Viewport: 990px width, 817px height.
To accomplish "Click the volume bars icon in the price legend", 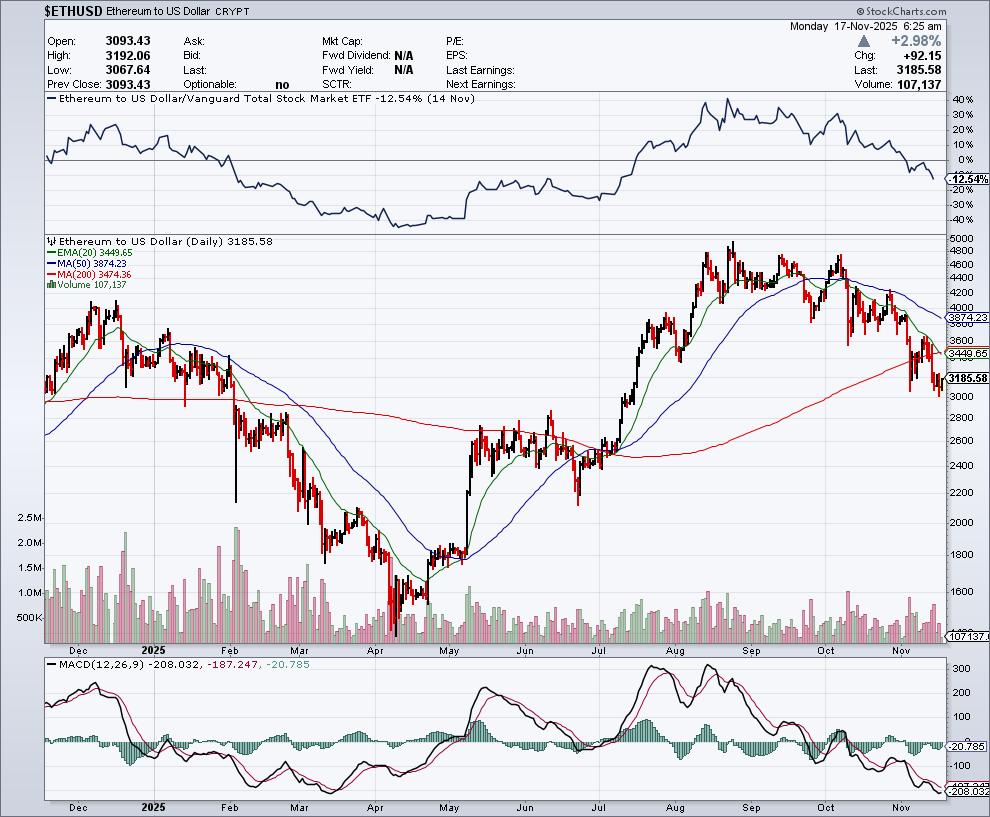I will point(51,285).
